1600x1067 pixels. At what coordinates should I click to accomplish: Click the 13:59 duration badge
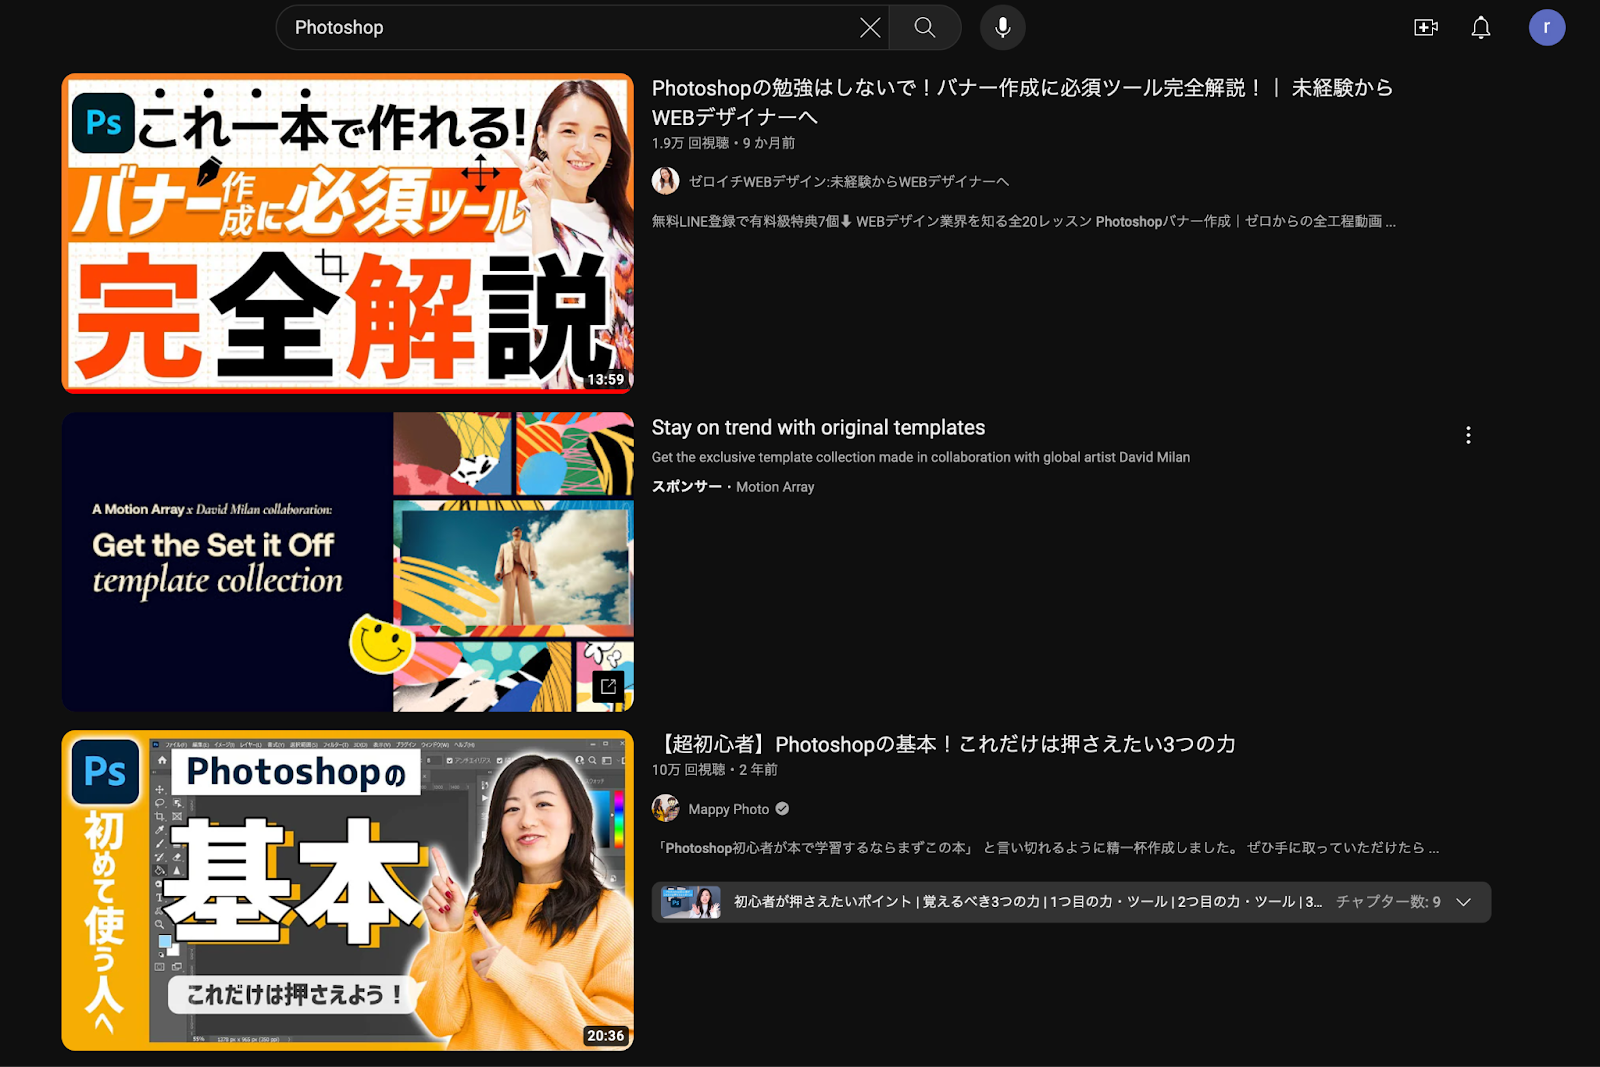tap(606, 379)
